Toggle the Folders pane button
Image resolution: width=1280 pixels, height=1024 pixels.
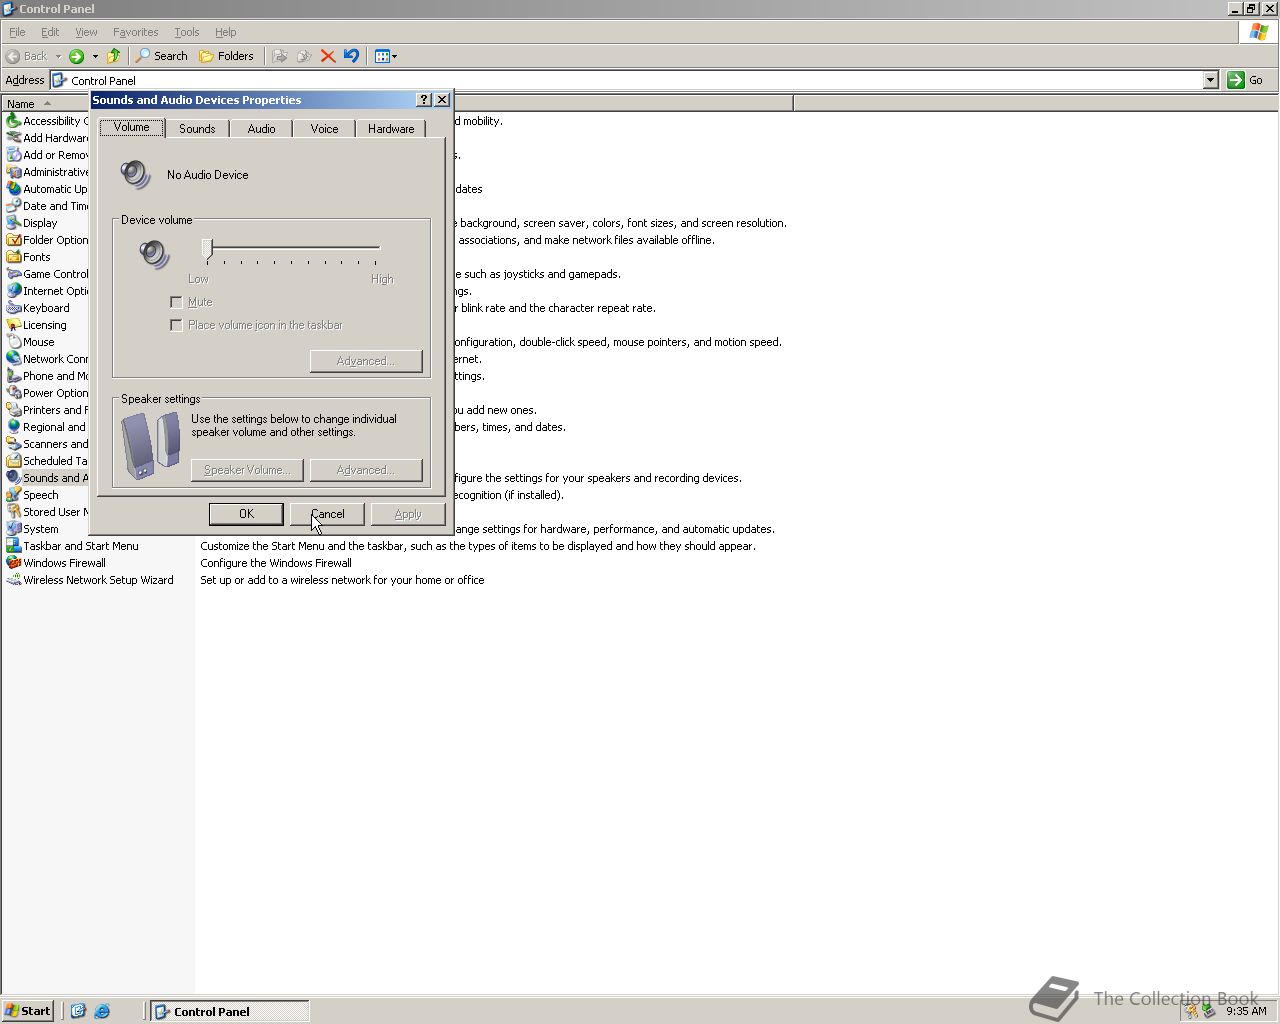(x=226, y=56)
